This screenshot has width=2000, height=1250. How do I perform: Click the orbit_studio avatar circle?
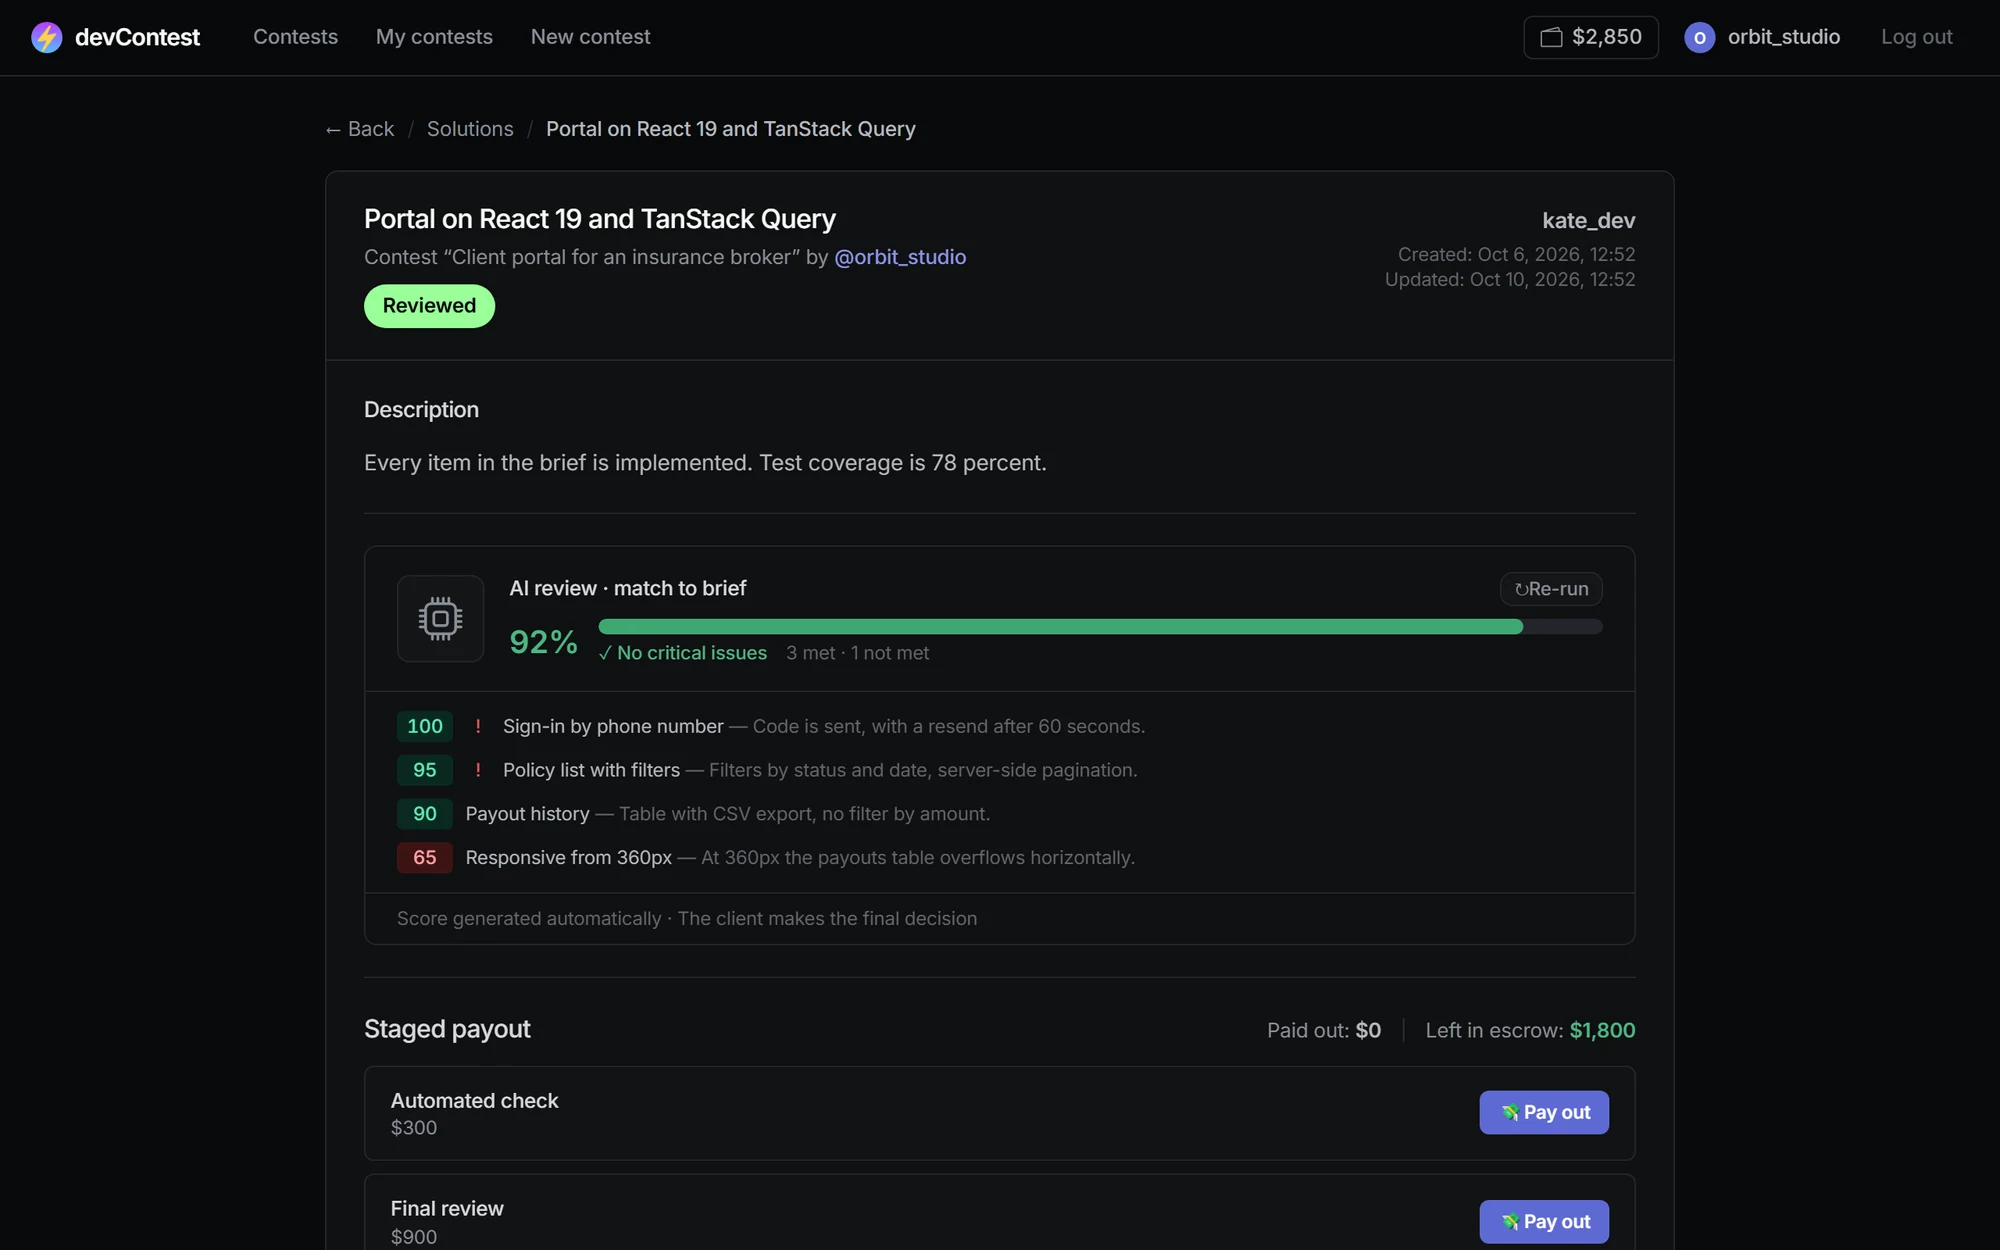pos(1699,37)
